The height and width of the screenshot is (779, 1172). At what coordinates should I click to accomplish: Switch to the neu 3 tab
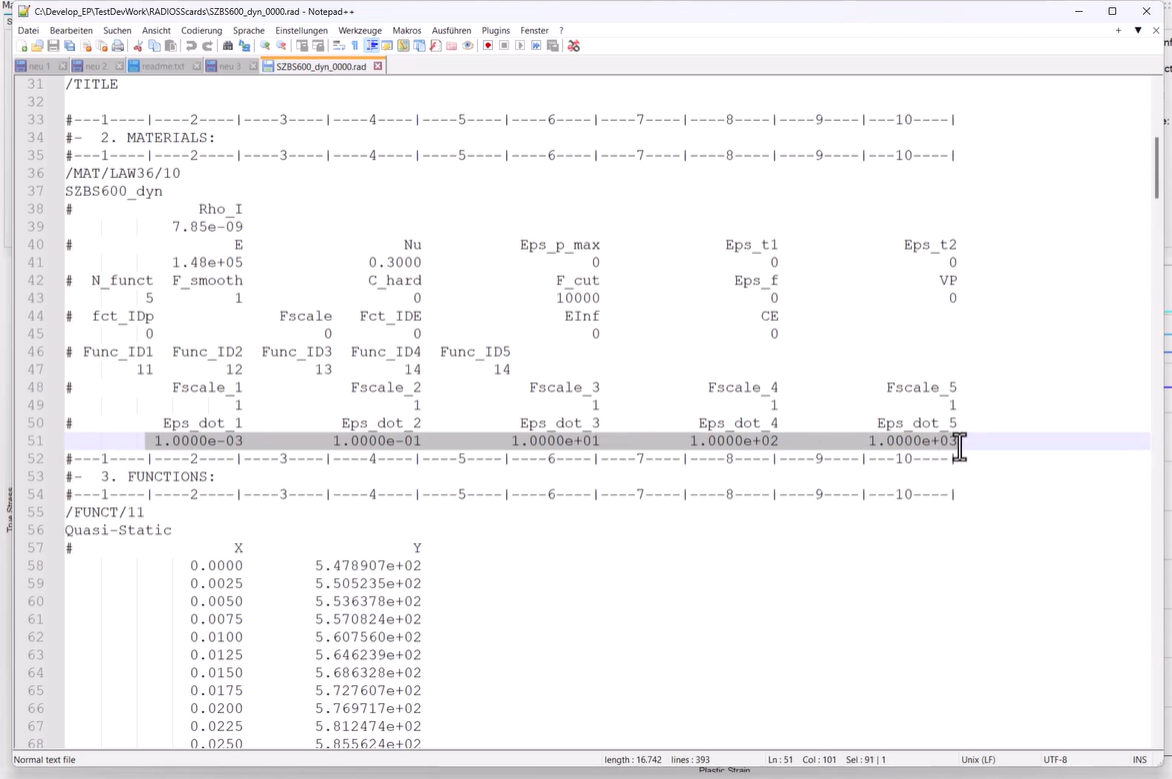click(x=229, y=66)
